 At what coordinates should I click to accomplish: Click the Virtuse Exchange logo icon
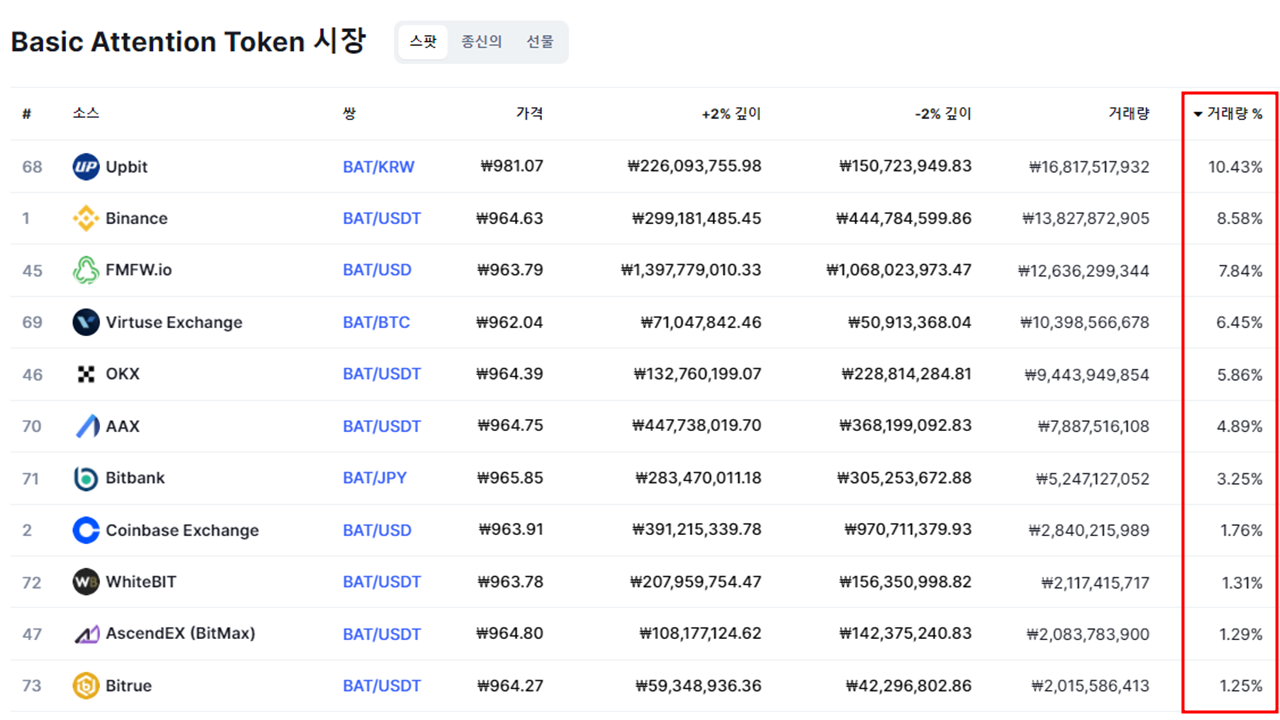click(x=86, y=322)
